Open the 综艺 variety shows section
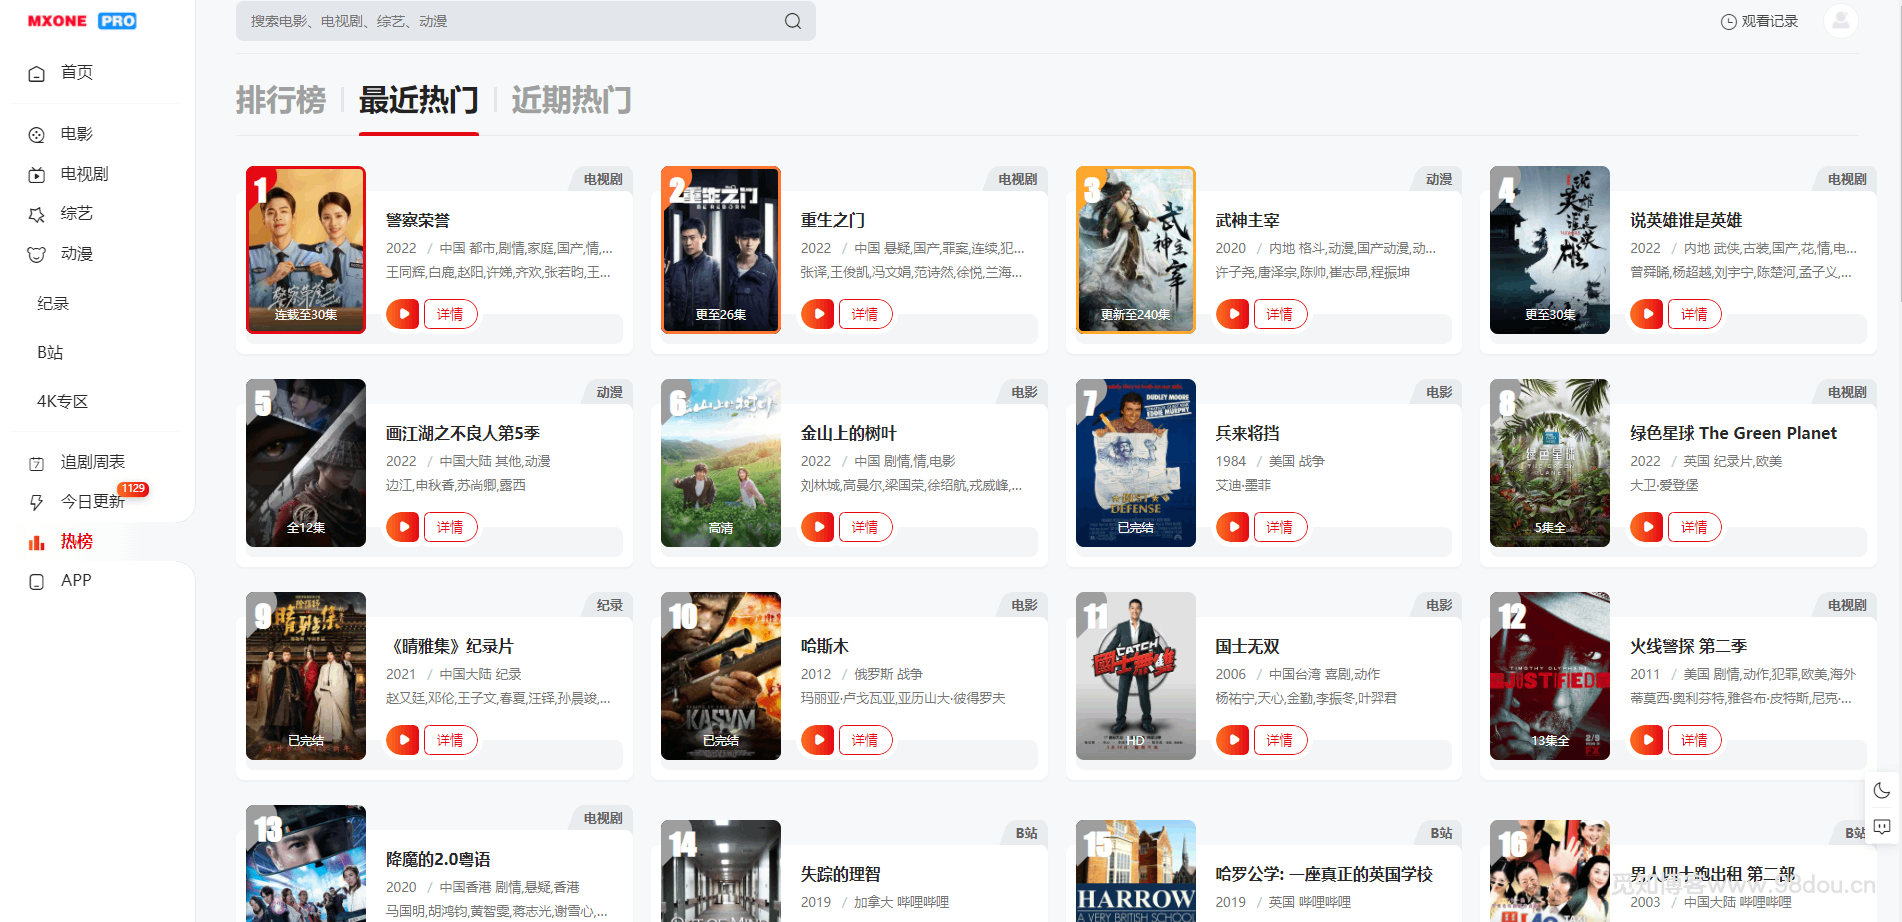The width and height of the screenshot is (1902, 922). 36,214
